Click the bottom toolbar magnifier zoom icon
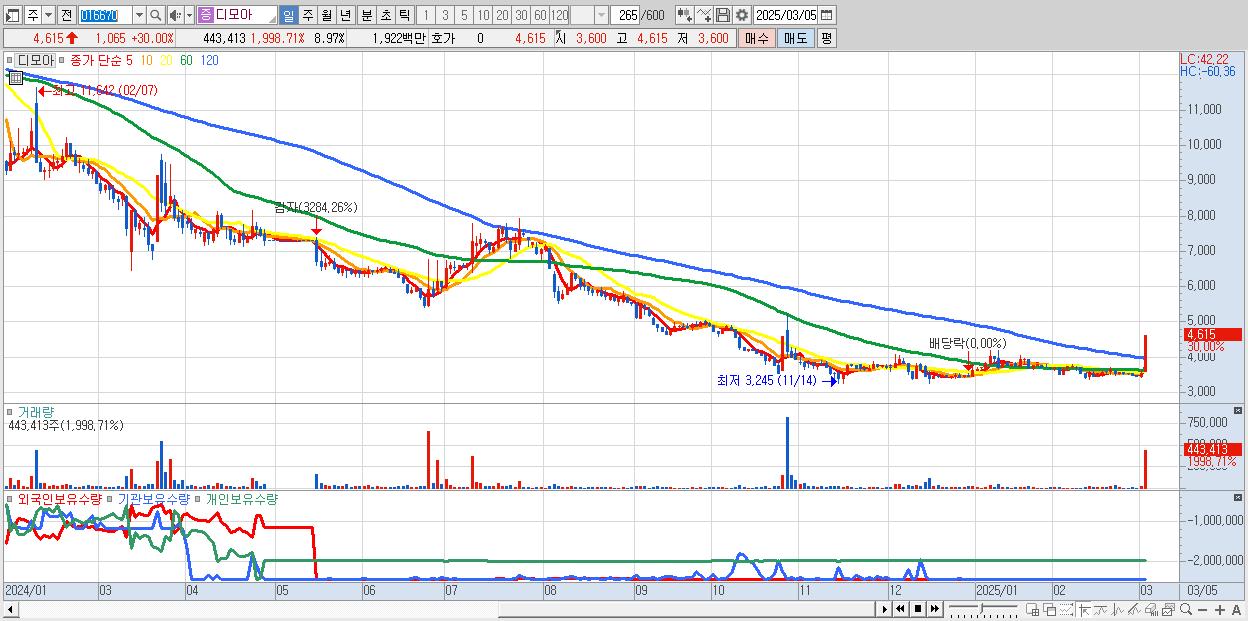 click(1186, 609)
